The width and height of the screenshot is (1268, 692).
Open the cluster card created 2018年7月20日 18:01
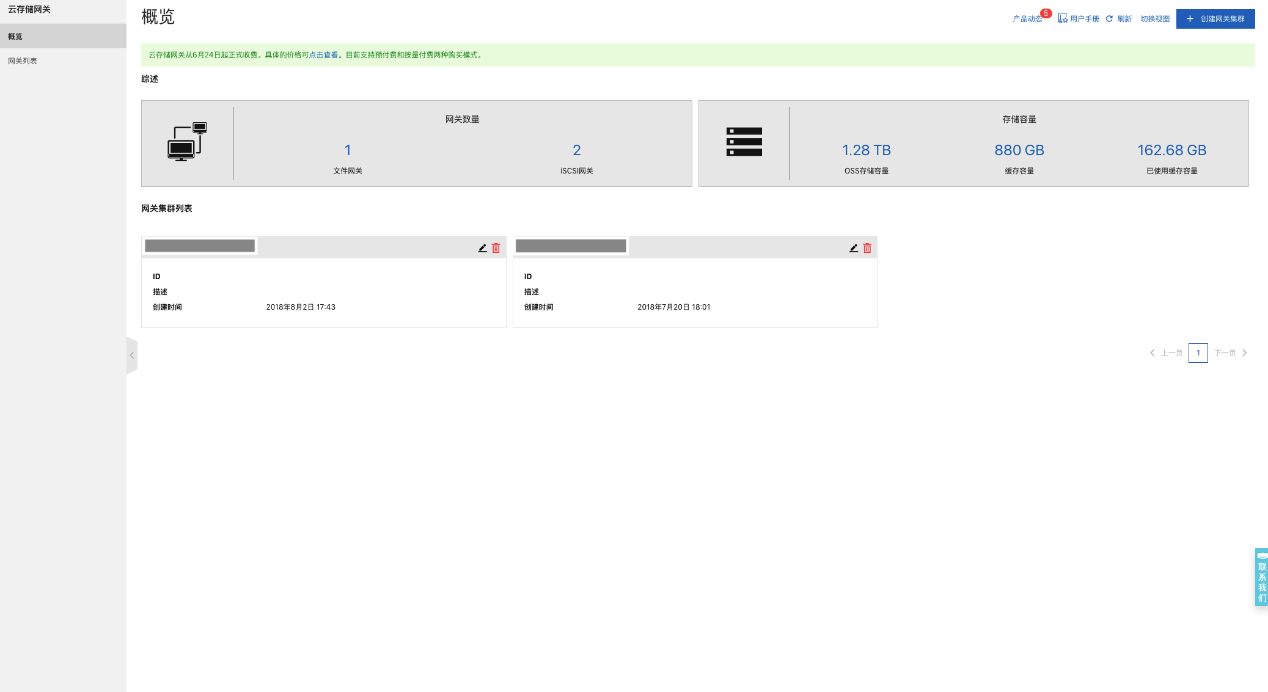[x=695, y=282]
